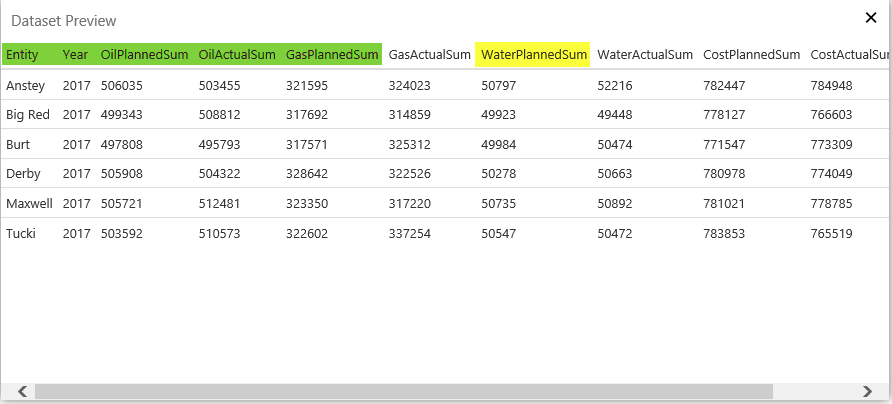The image size is (892, 404).
Task: Close the Dataset Preview dialog
Action: pyautogui.click(x=870, y=17)
